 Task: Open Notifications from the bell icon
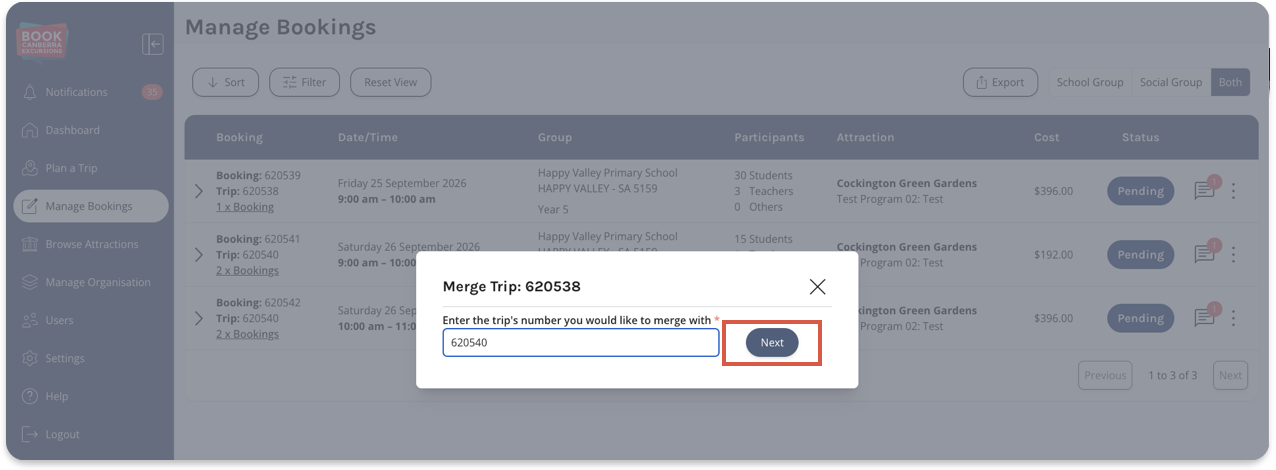(x=30, y=92)
